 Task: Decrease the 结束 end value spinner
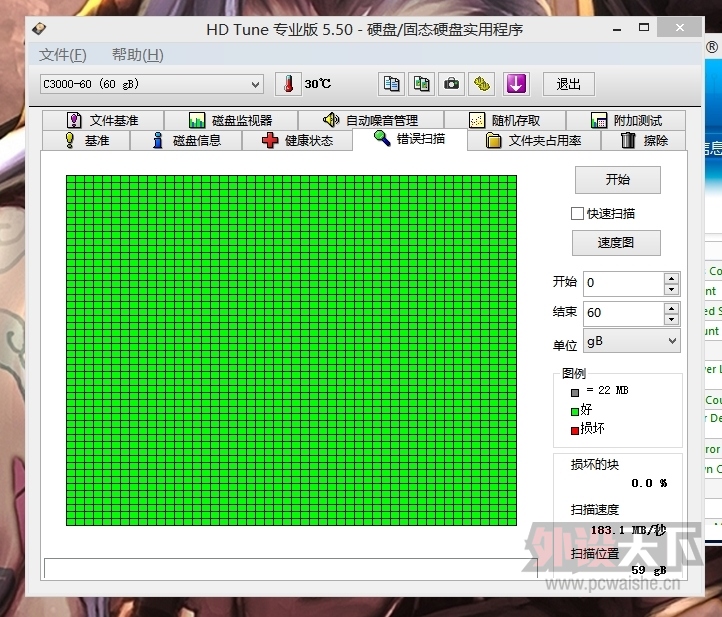tap(672, 320)
